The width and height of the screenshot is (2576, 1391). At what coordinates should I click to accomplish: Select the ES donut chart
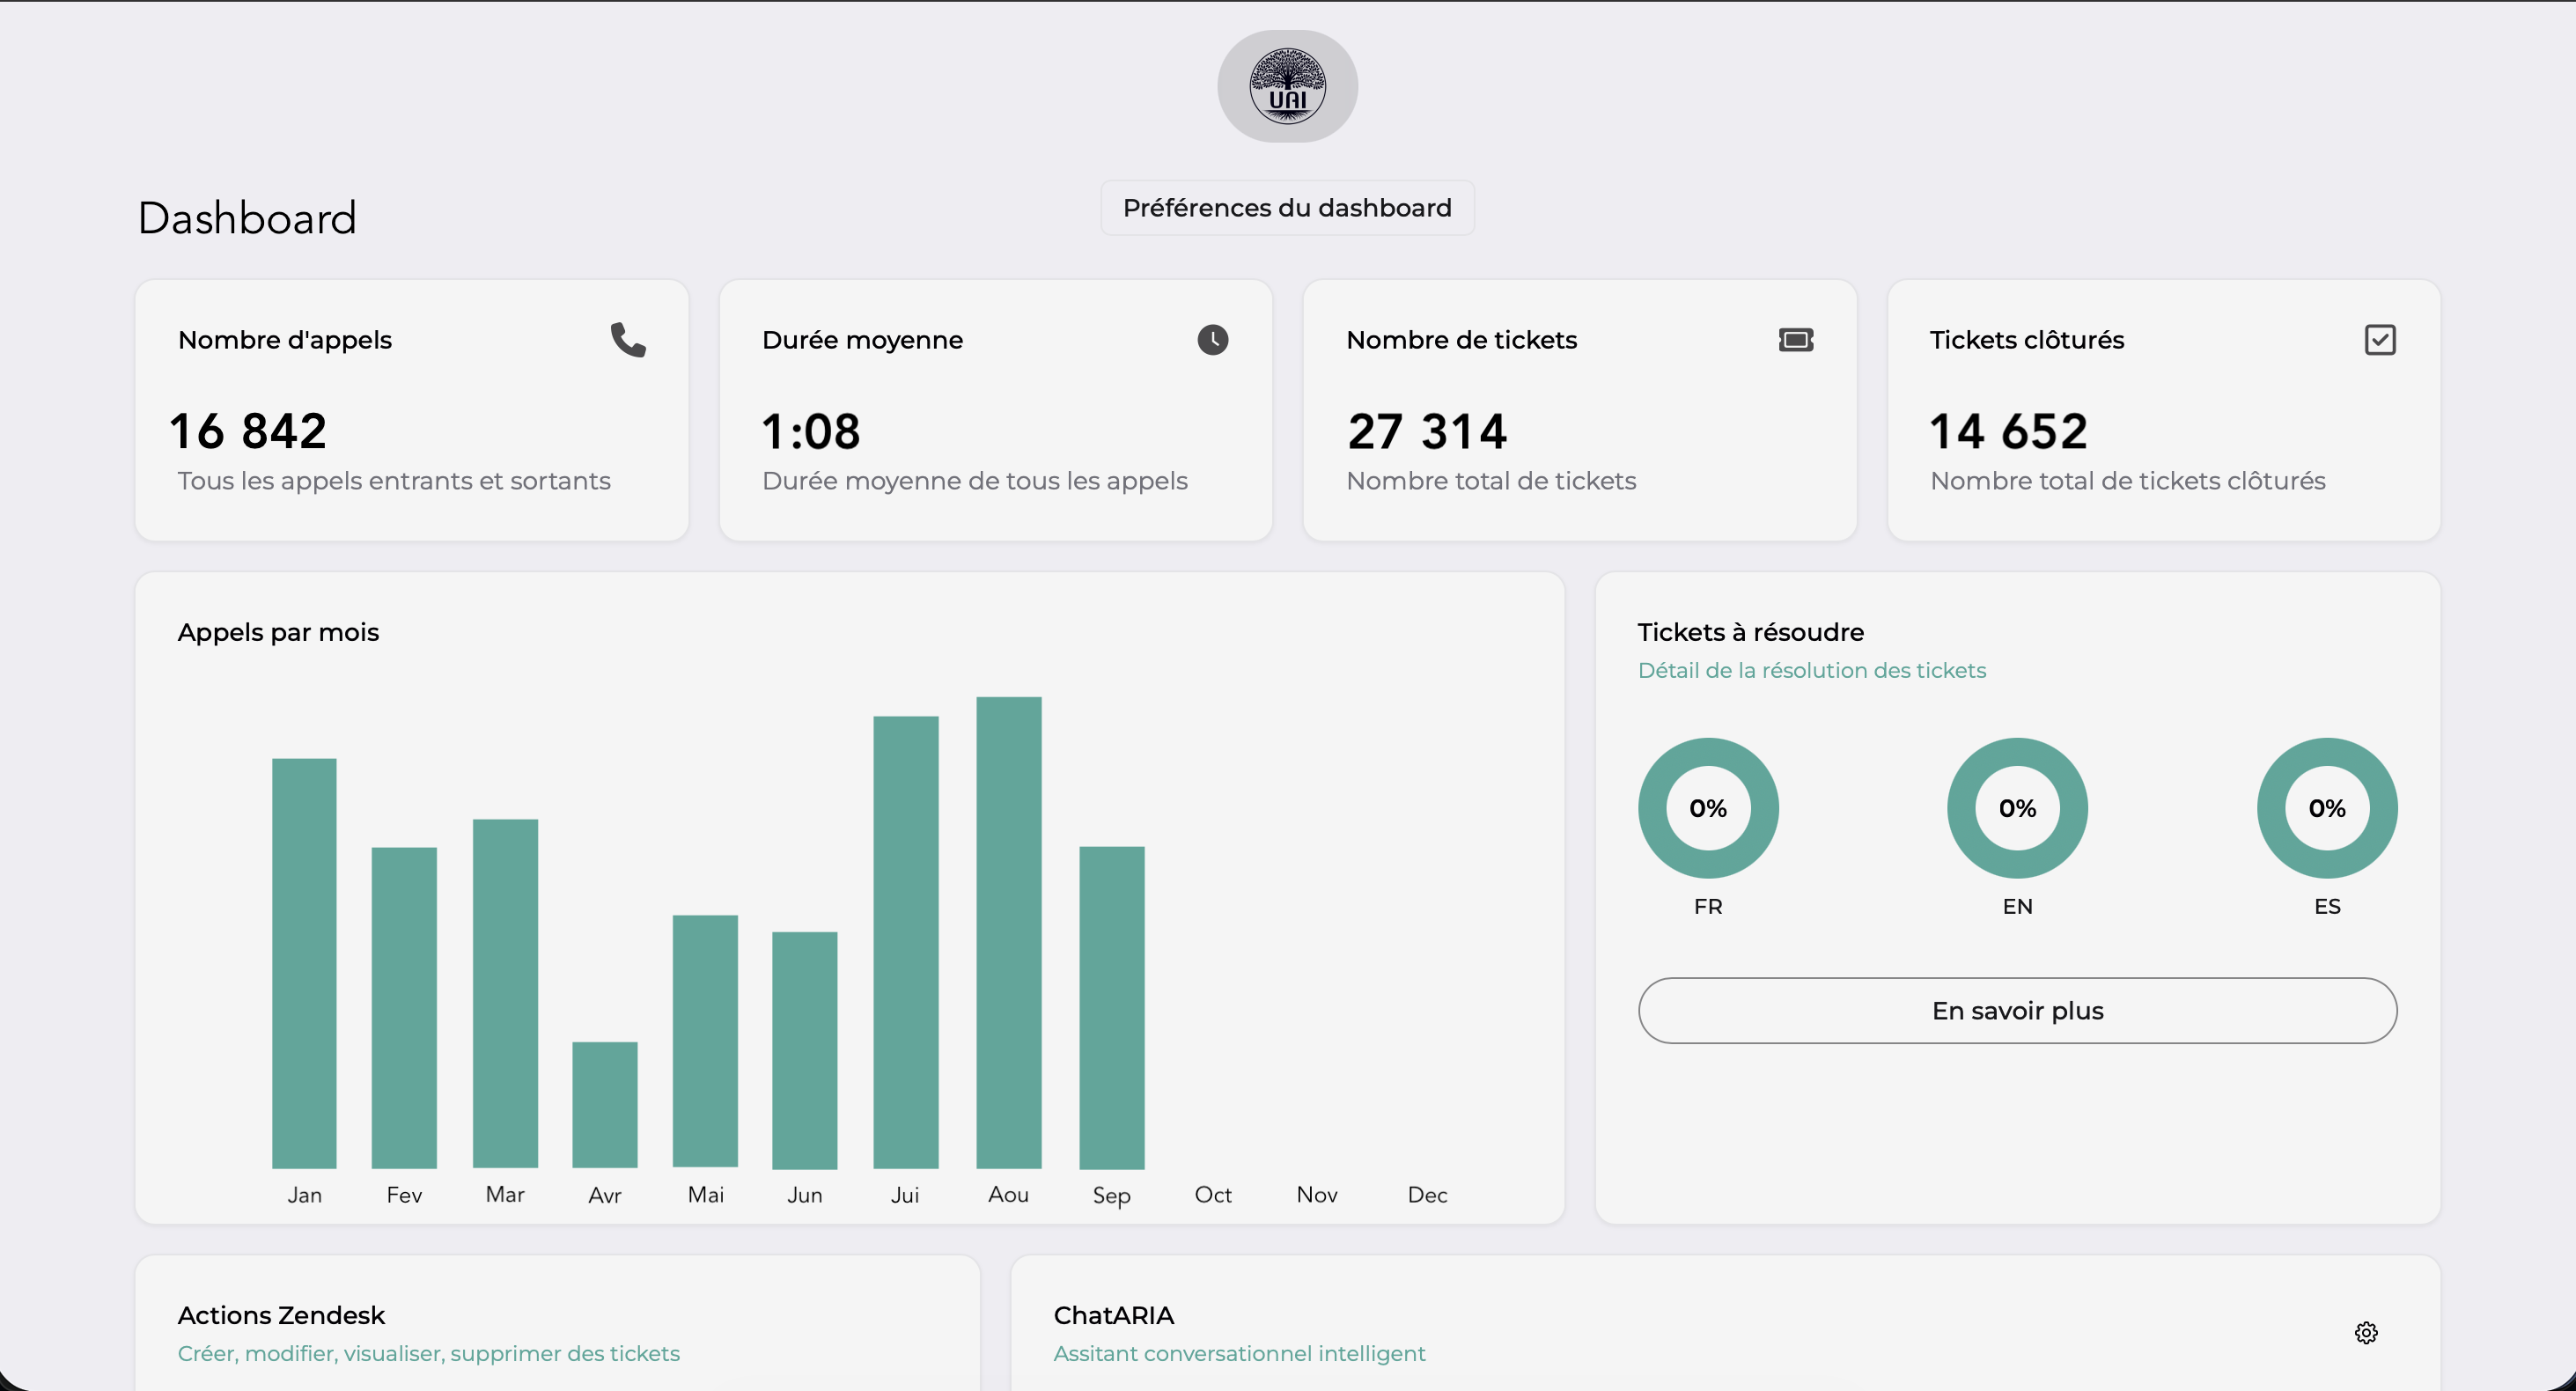[2326, 808]
